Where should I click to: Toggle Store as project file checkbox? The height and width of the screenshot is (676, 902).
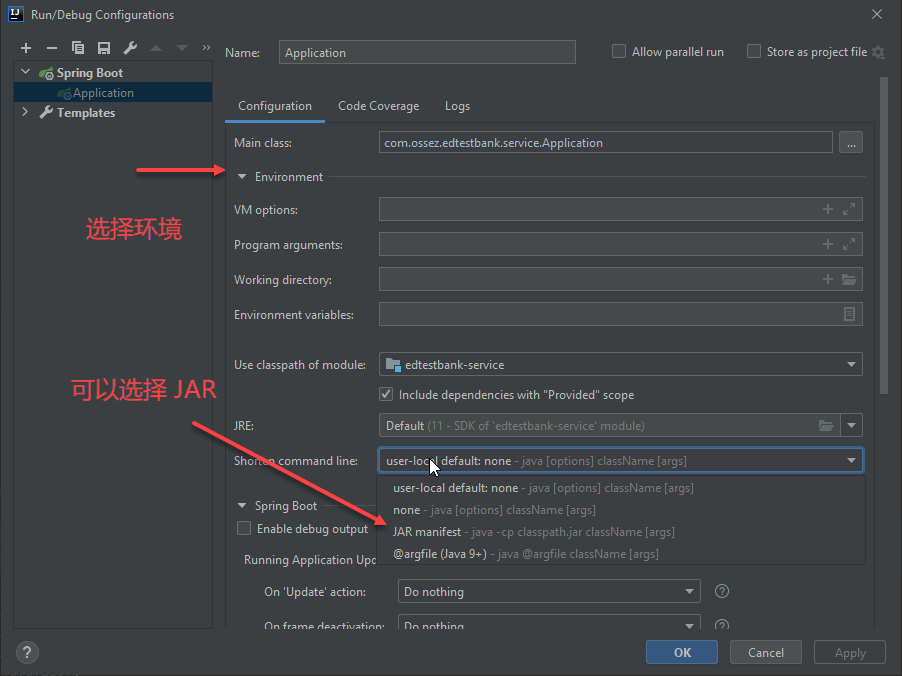pyautogui.click(x=754, y=52)
